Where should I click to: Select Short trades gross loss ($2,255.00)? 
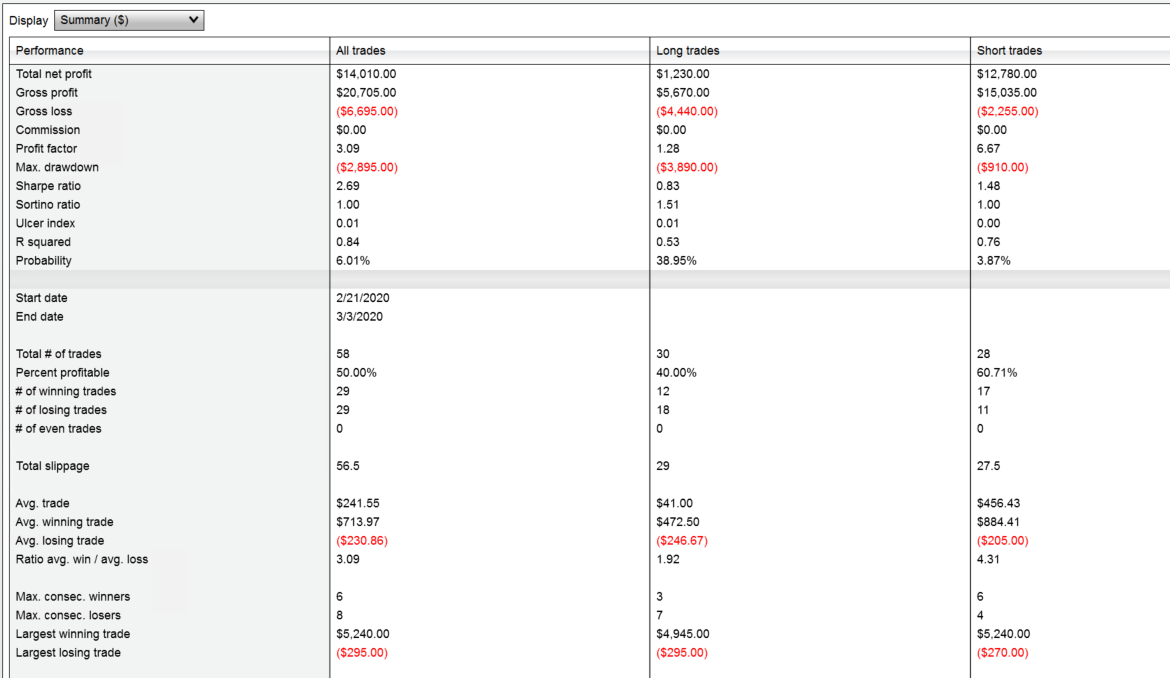[1007, 111]
